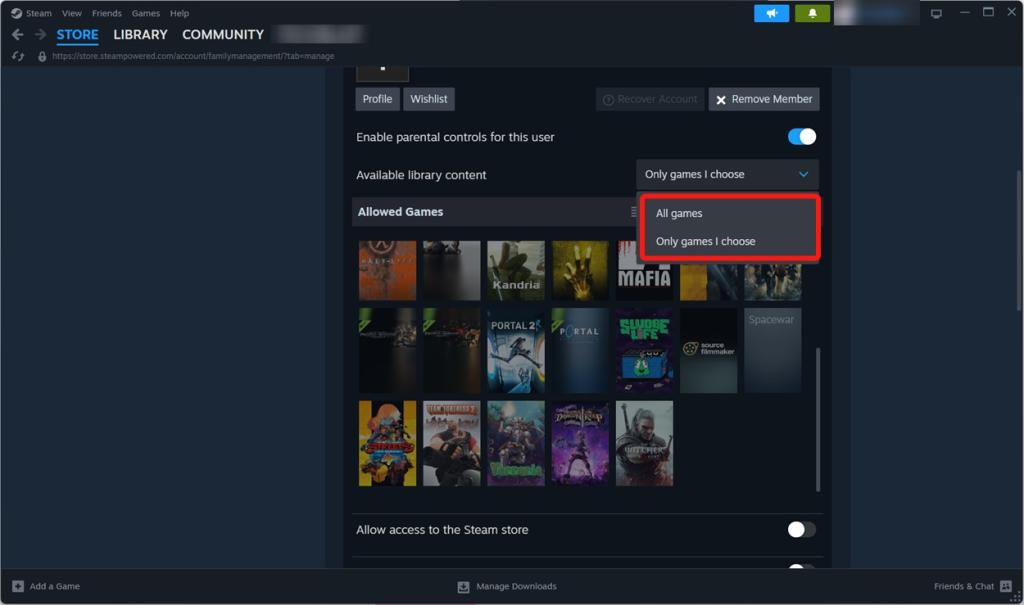This screenshot has height=605, width=1024.
Task: Open the Friends menu
Action: pos(106,13)
